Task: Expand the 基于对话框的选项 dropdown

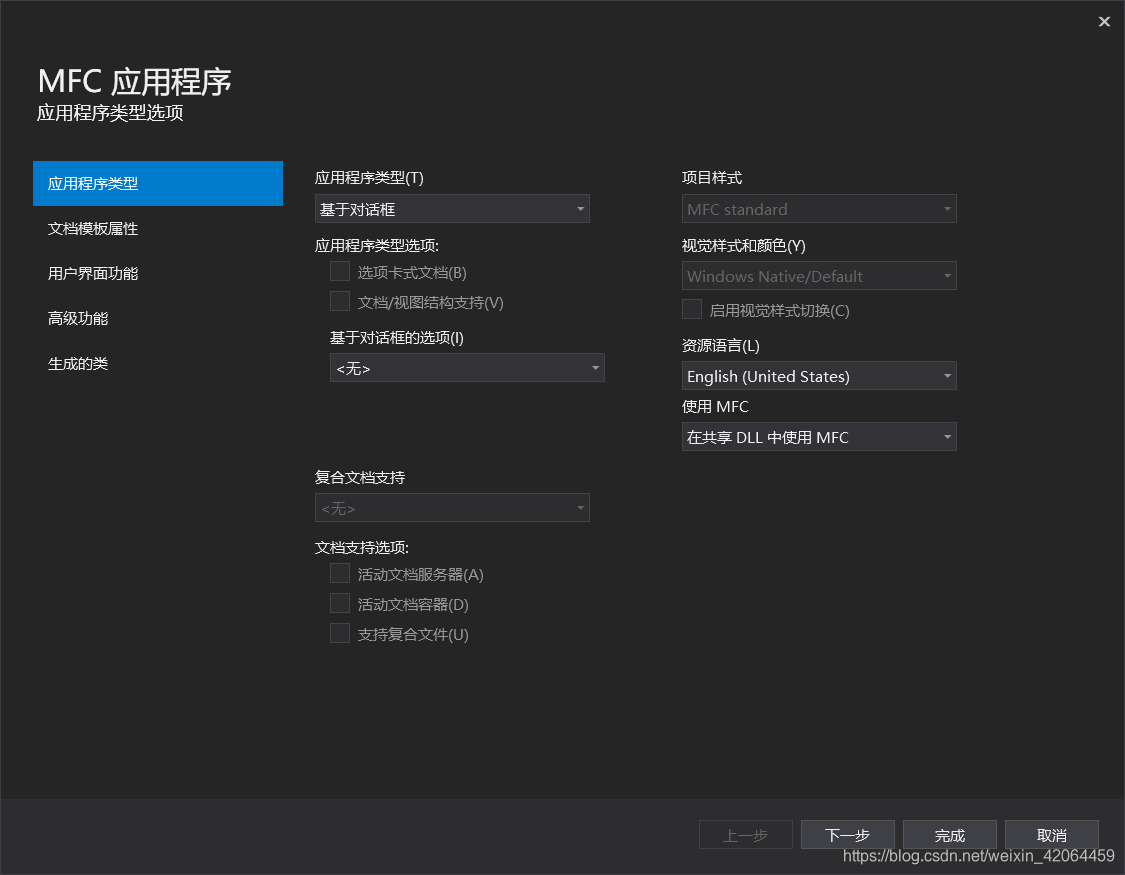Action: point(466,367)
